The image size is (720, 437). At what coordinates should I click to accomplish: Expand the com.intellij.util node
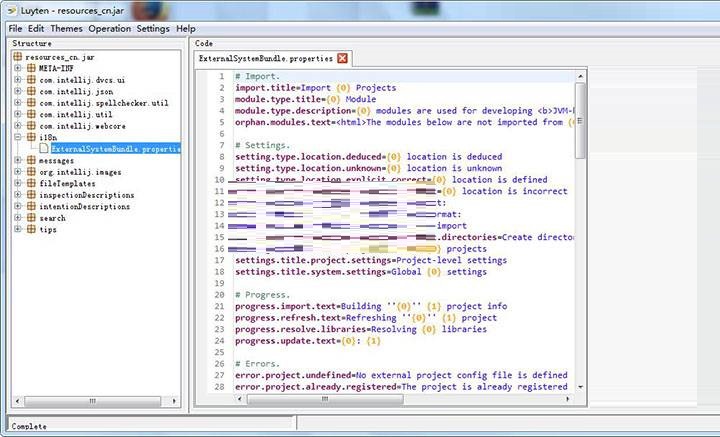tap(17, 114)
